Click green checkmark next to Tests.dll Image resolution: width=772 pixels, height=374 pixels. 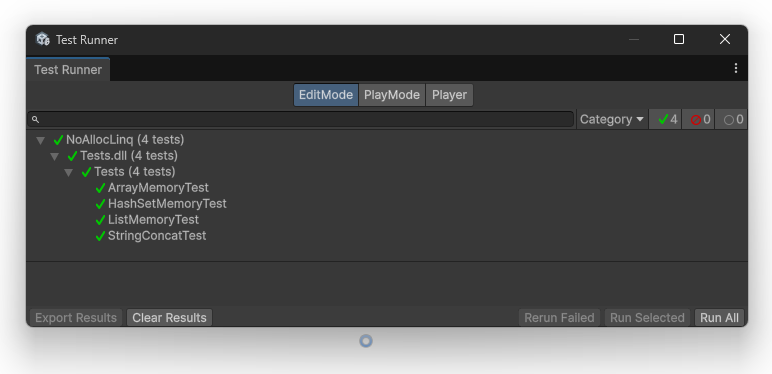tap(72, 156)
